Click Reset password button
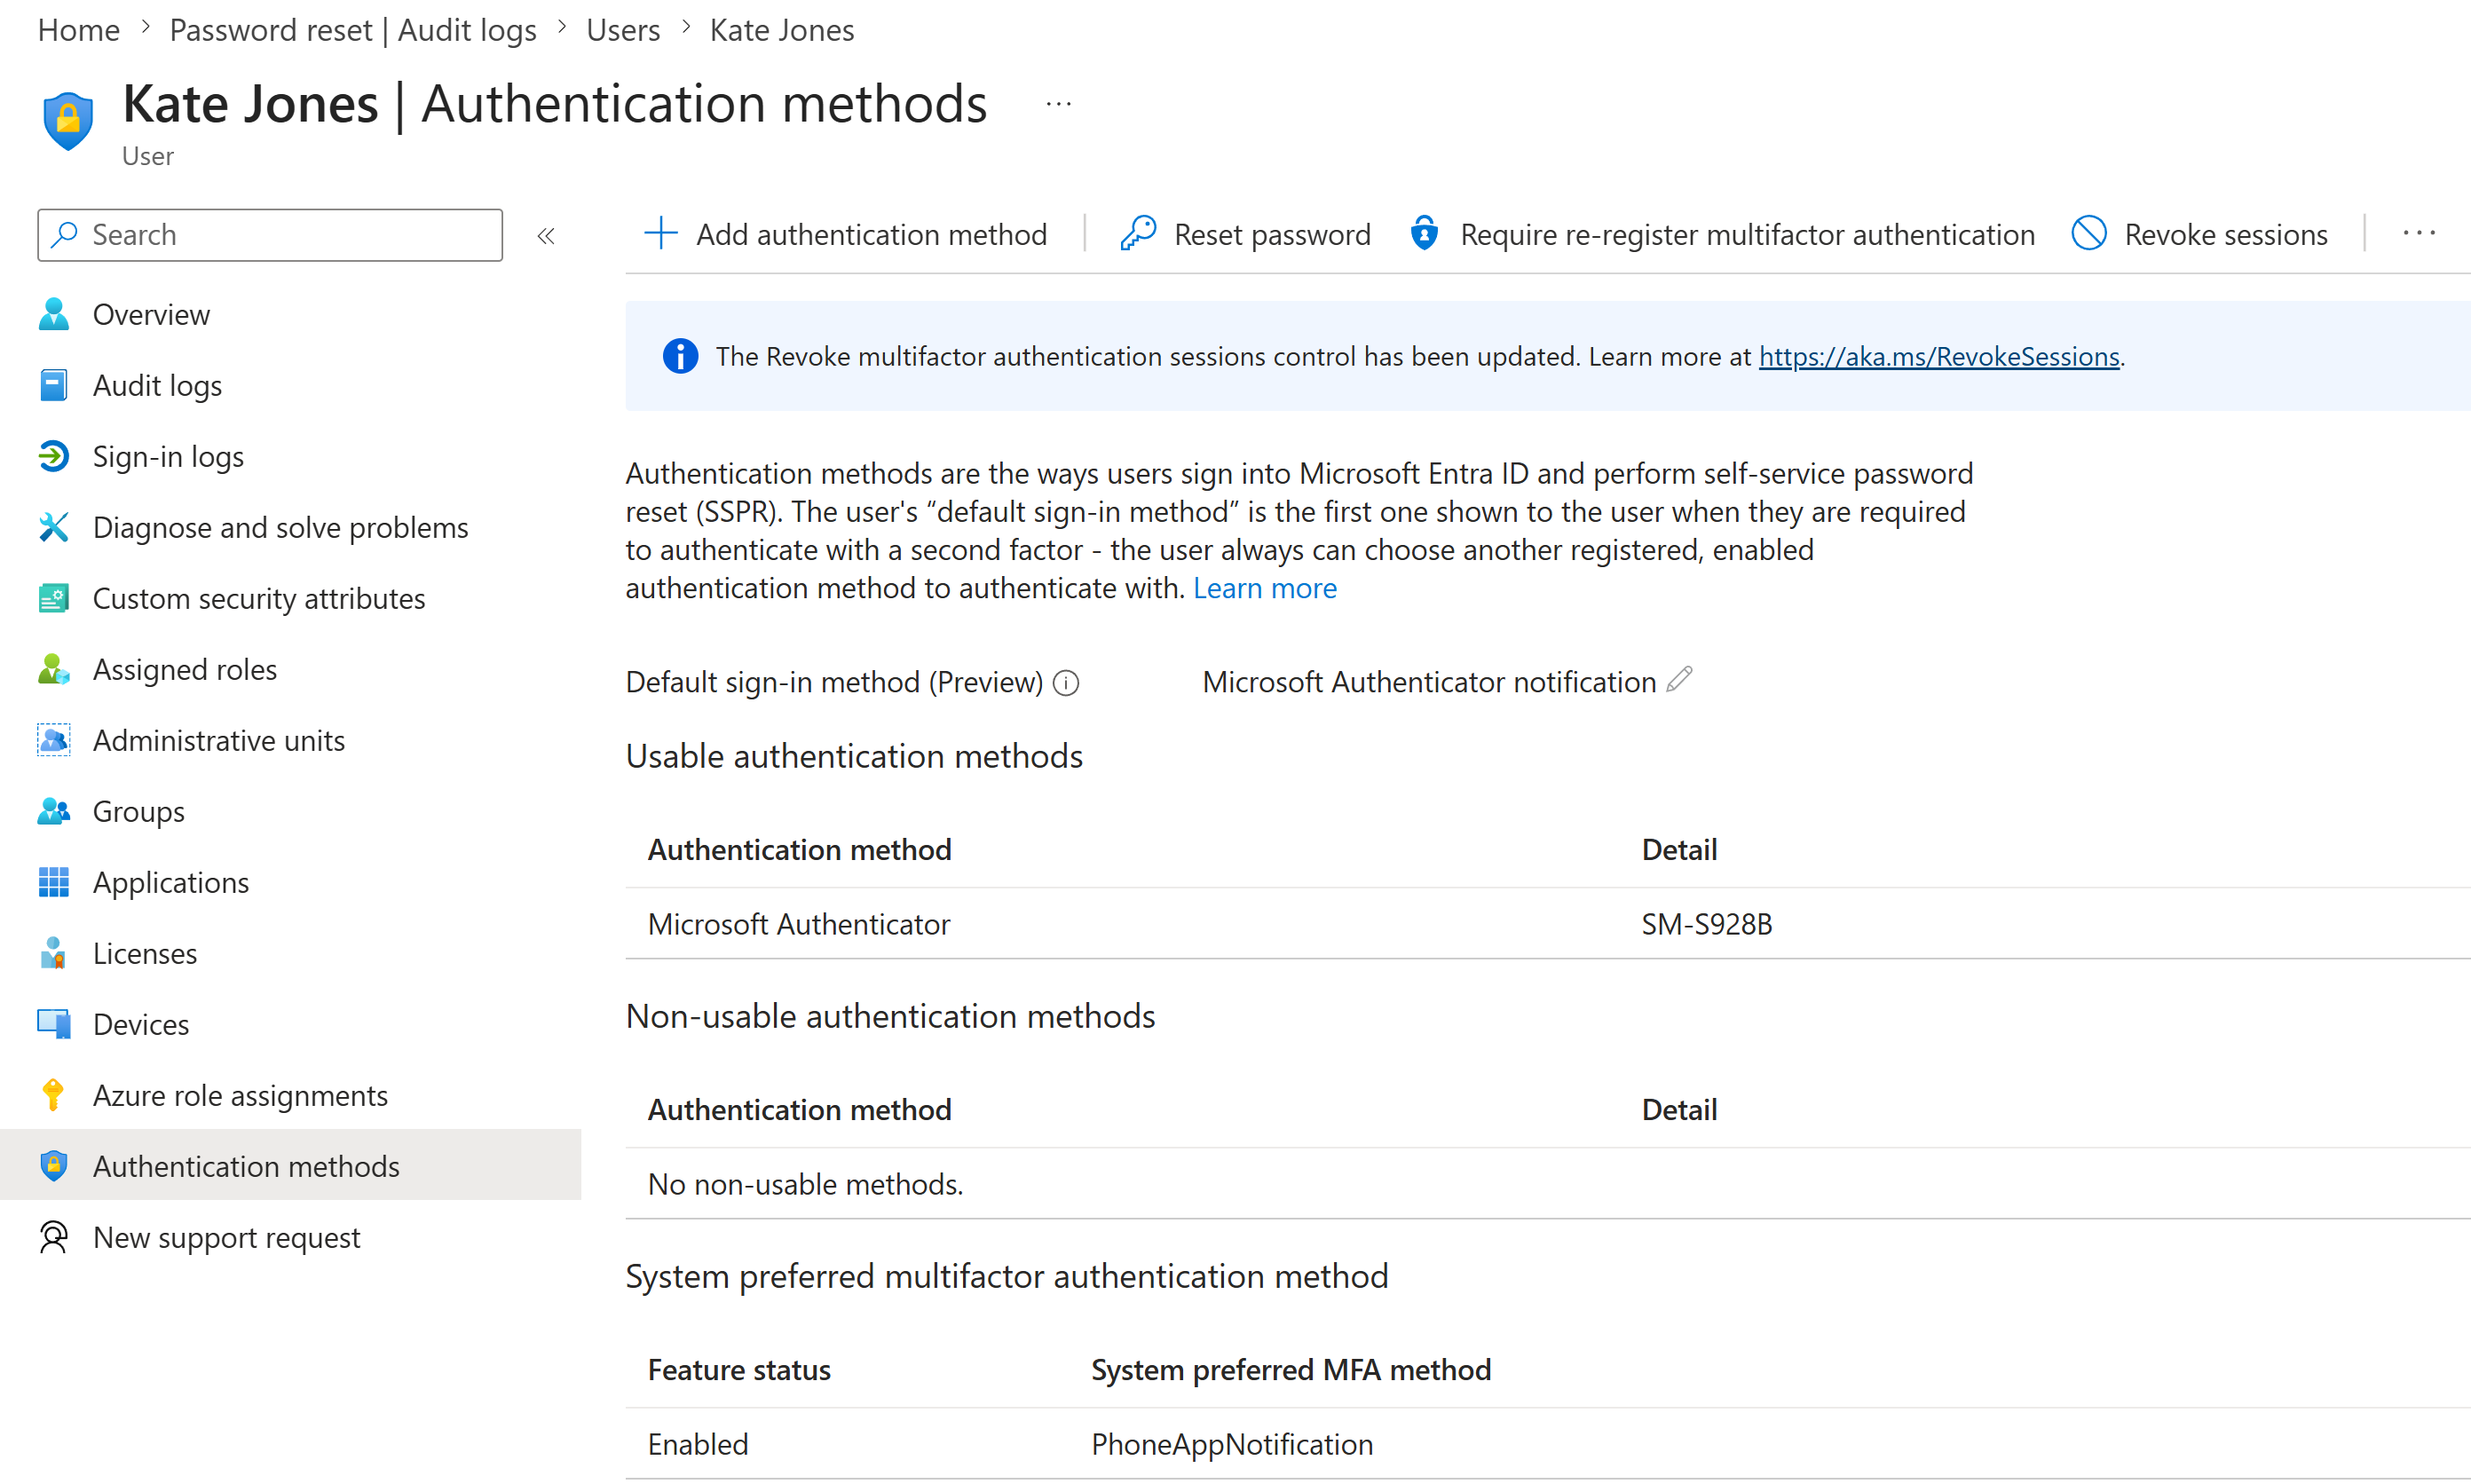 point(1246,234)
